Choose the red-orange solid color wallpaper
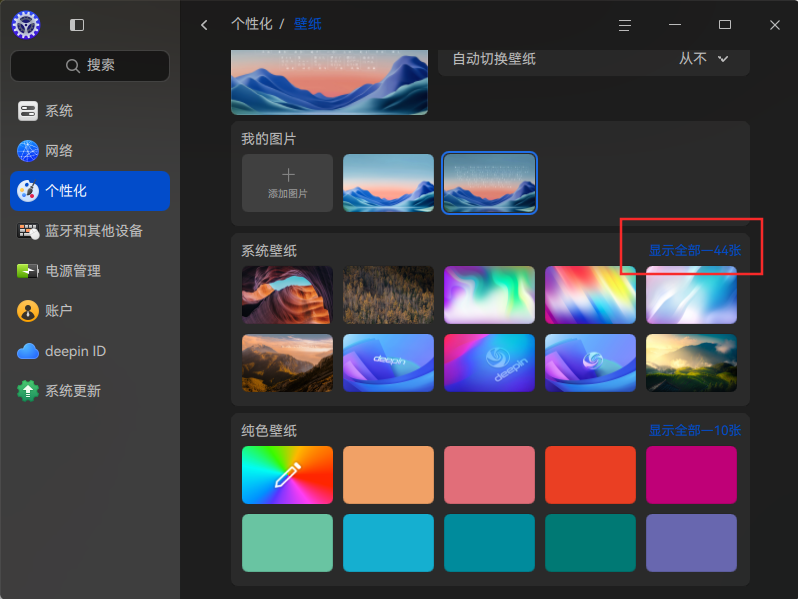Viewport: 798px width, 599px height. (590, 475)
